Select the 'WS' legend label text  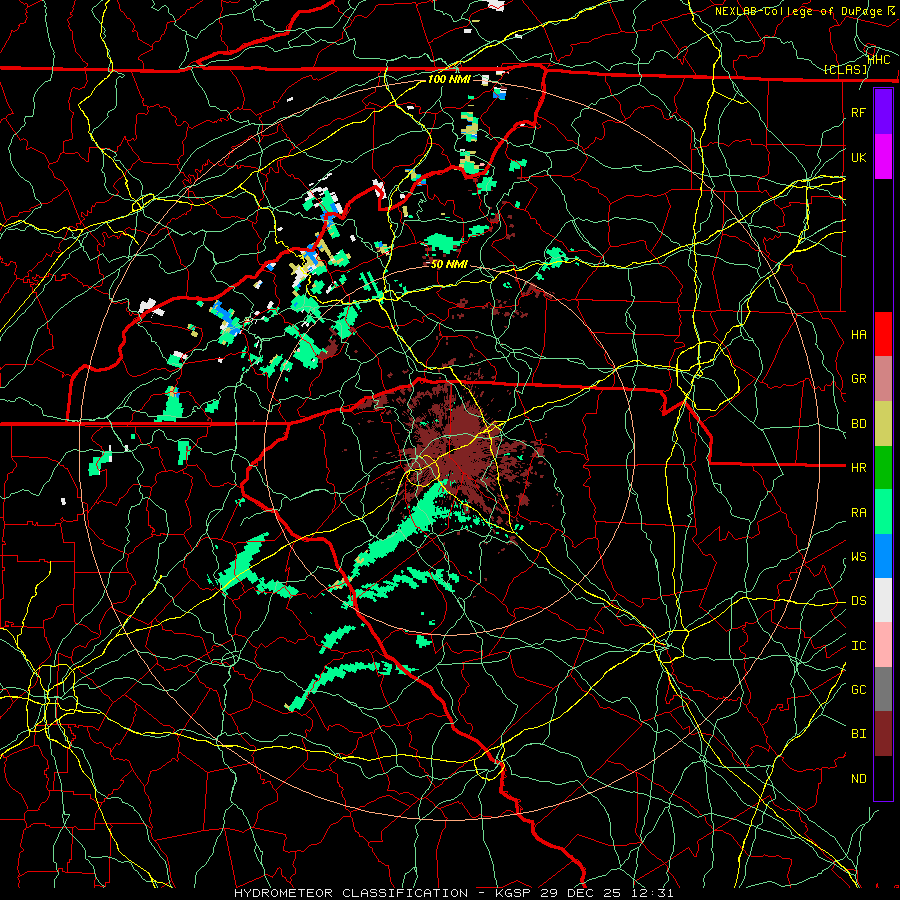coord(858,557)
